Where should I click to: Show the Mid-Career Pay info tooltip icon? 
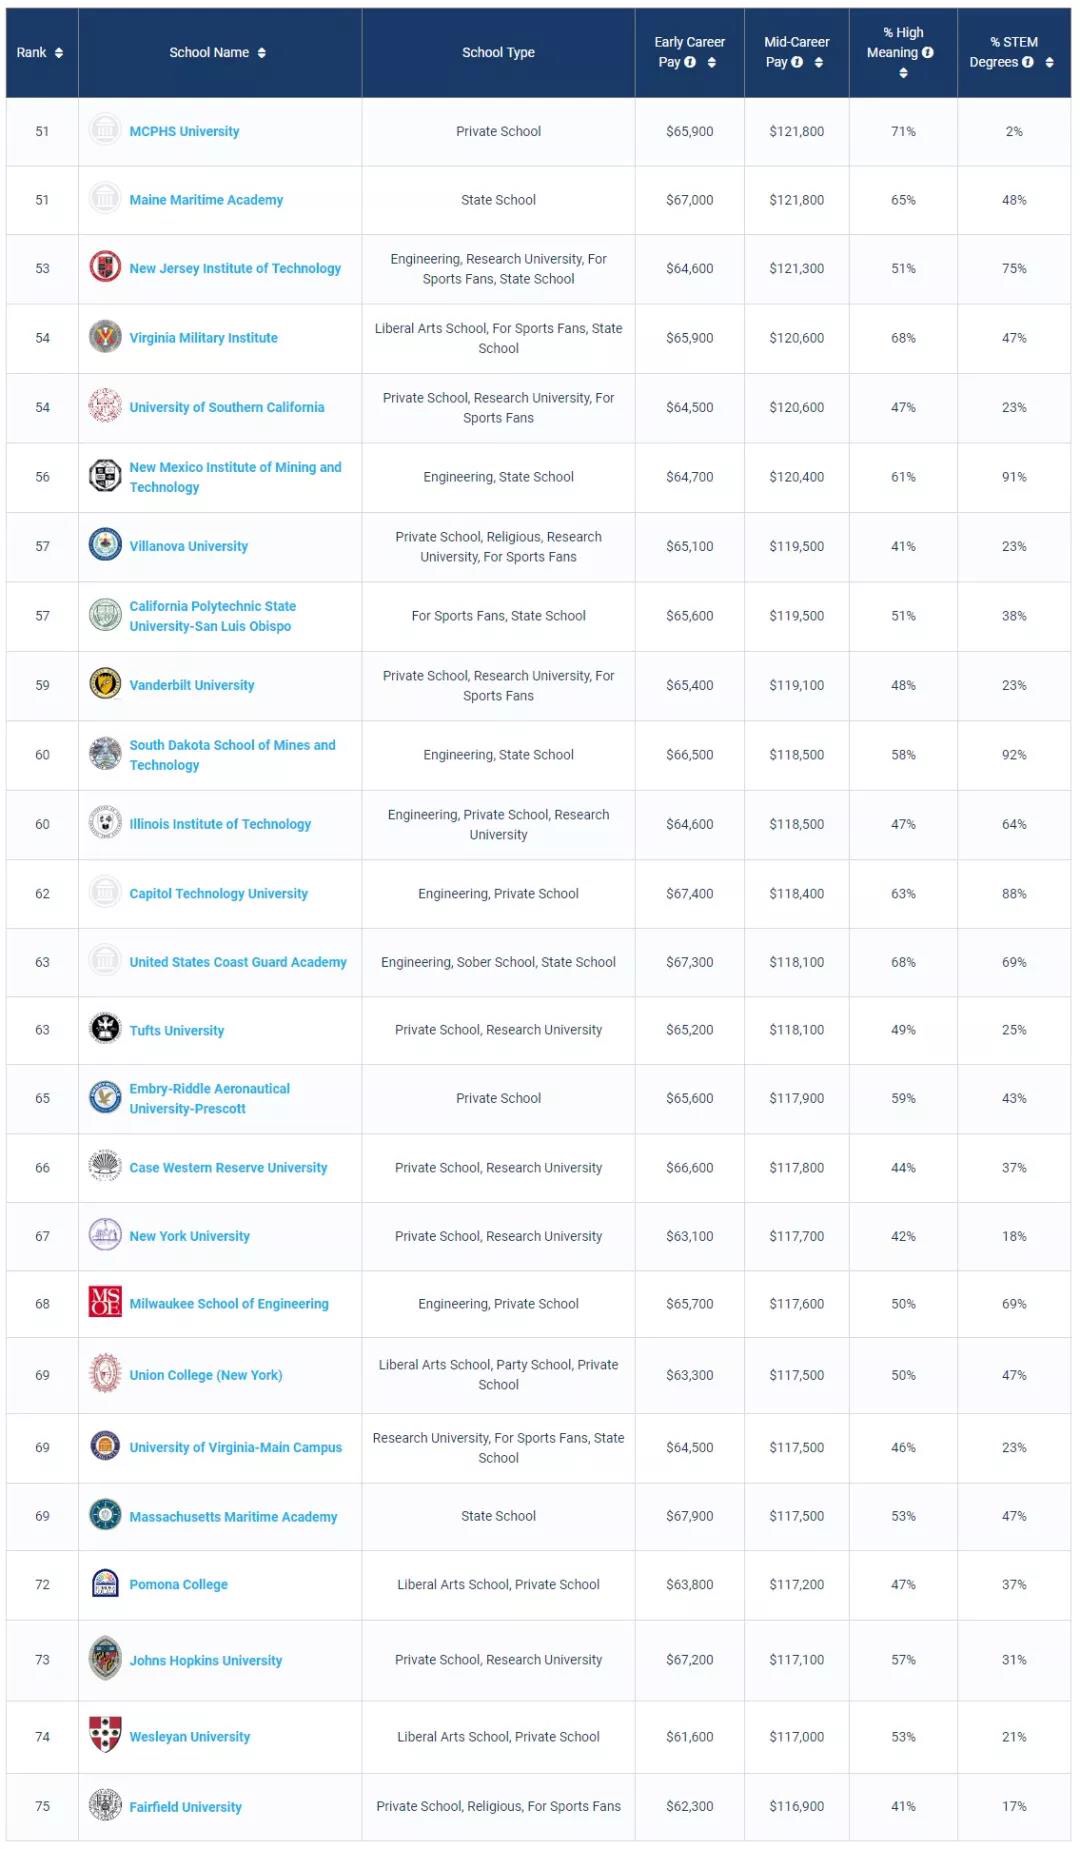coord(797,62)
